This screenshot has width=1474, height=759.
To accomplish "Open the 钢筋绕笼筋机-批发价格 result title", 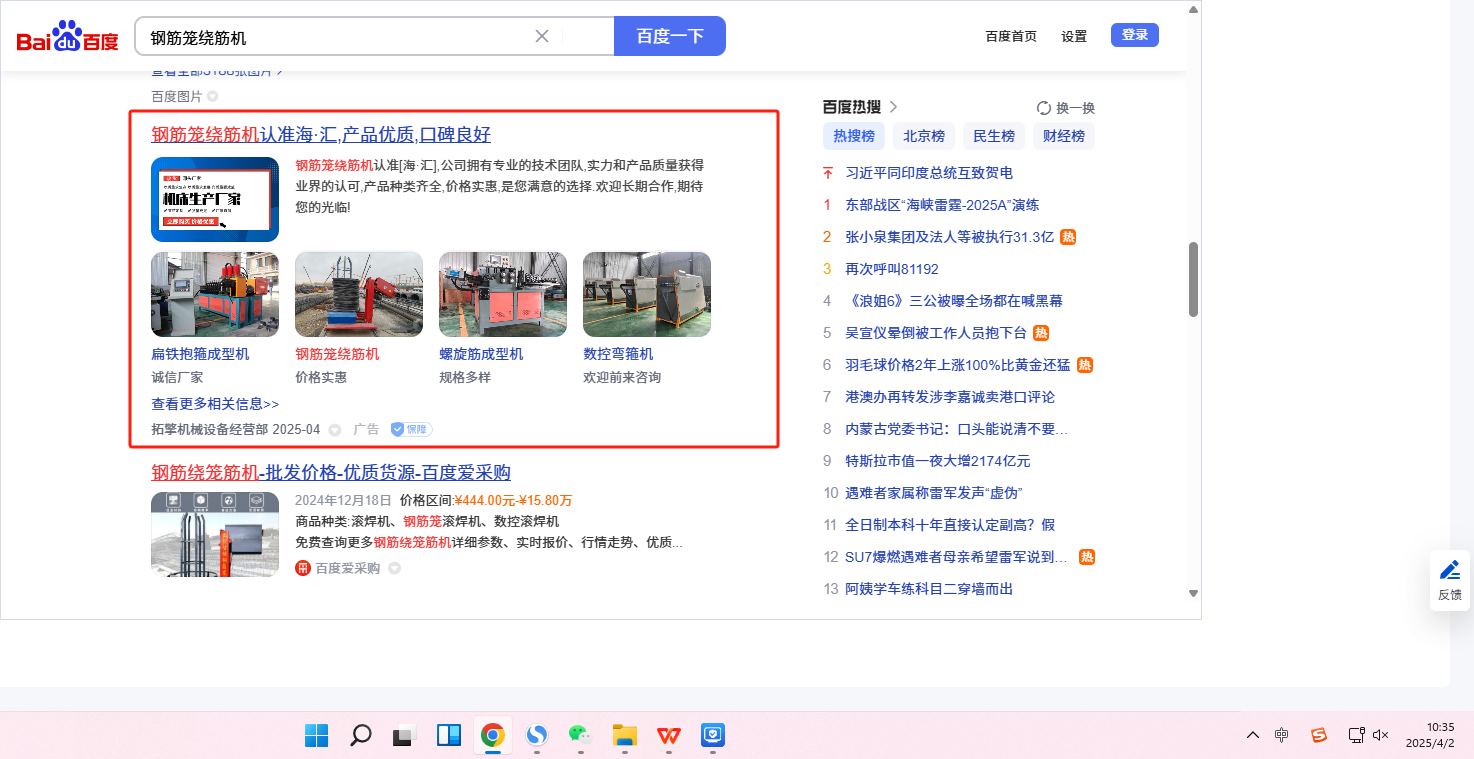I will coord(331,472).
